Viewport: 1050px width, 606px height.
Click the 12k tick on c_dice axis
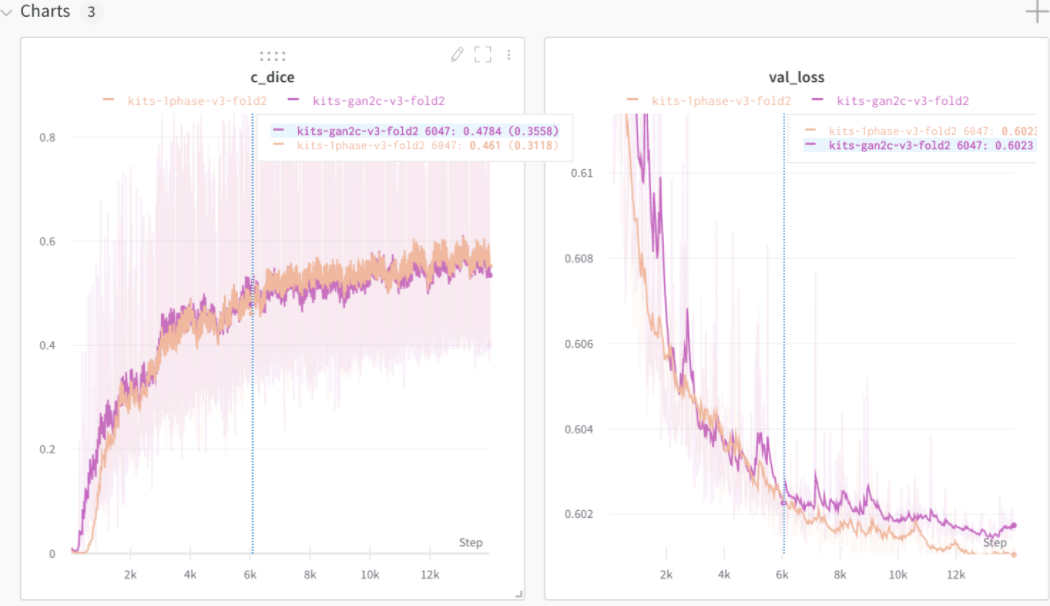coord(429,575)
